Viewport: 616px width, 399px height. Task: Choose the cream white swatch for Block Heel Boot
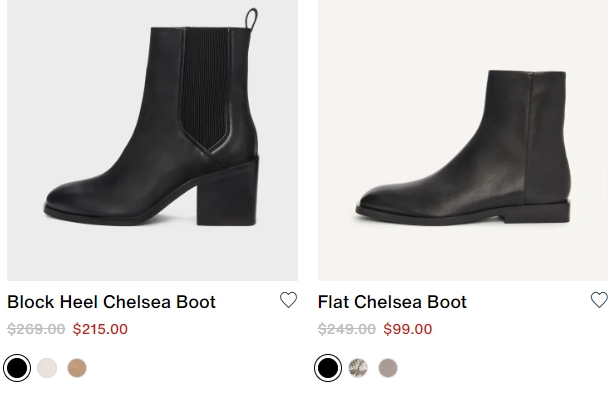[x=47, y=368]
